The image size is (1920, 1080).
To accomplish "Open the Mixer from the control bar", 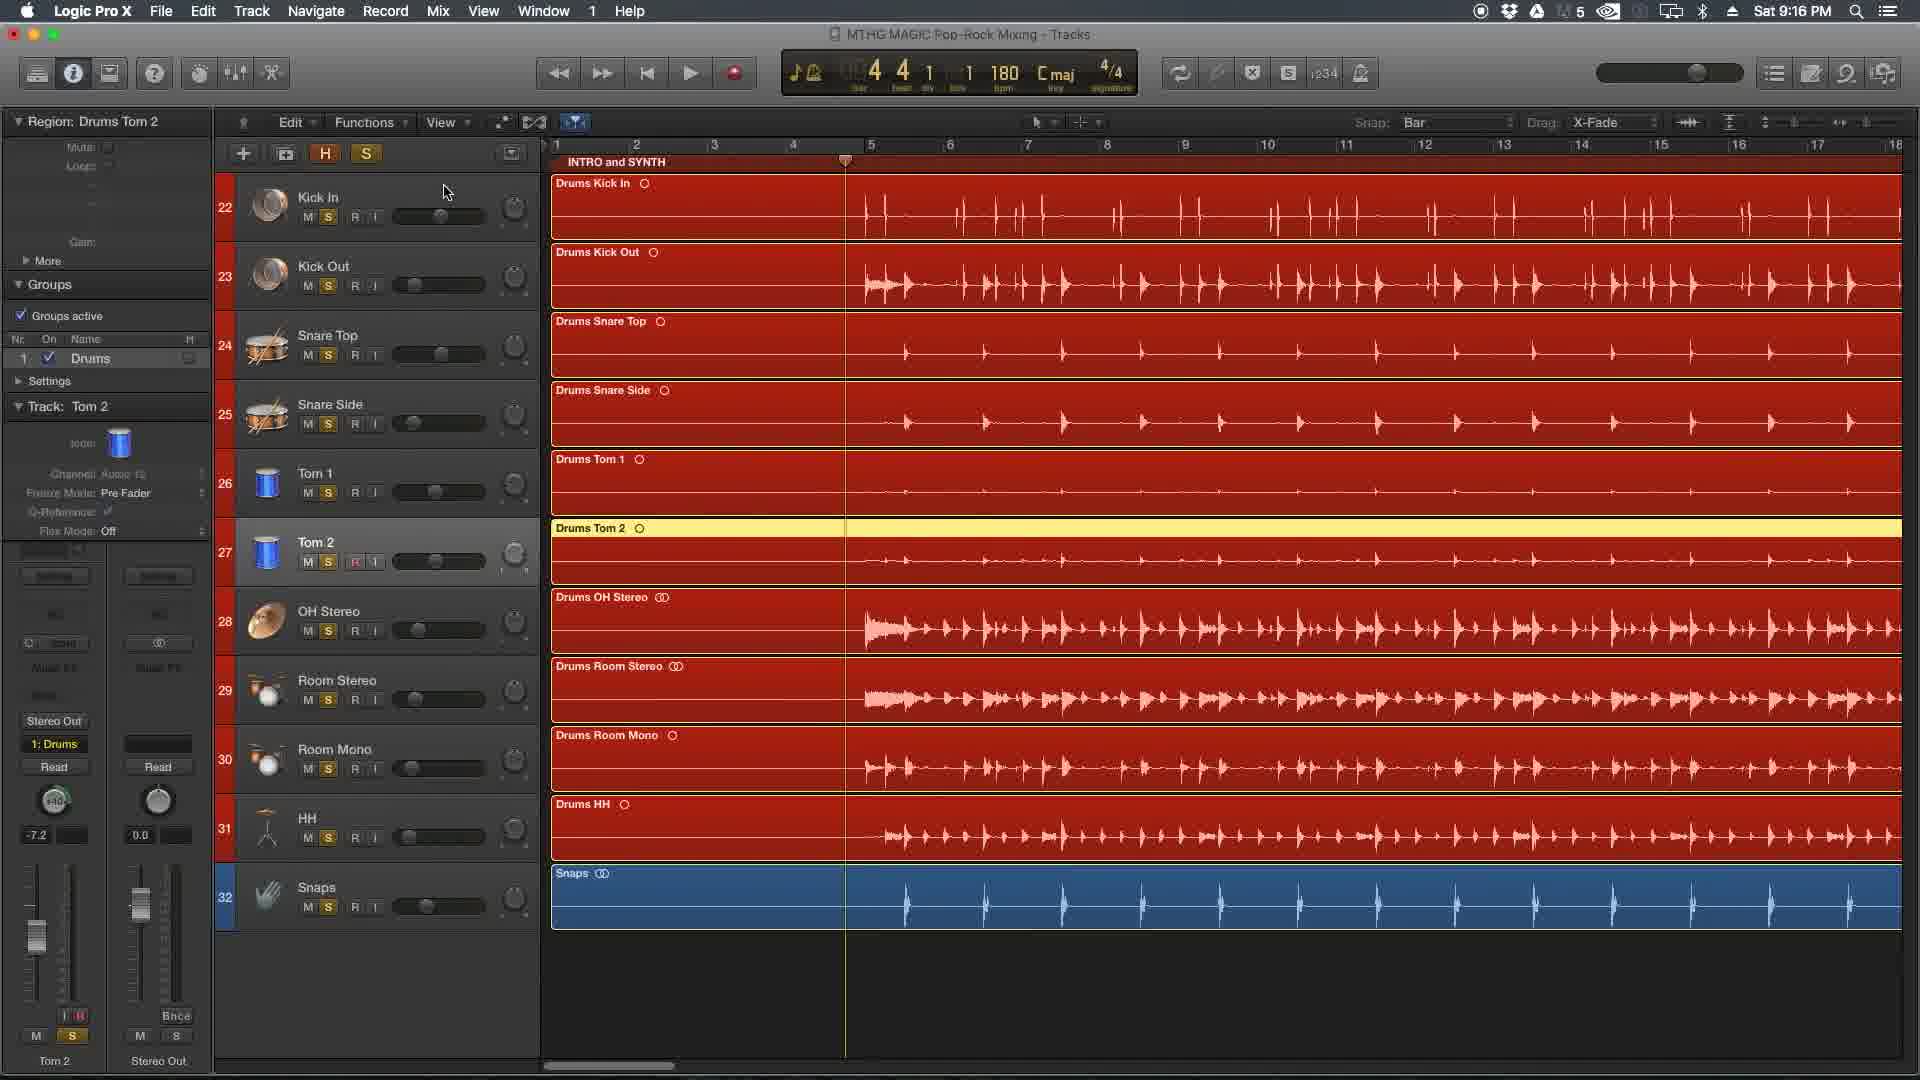I will (235, 73).
